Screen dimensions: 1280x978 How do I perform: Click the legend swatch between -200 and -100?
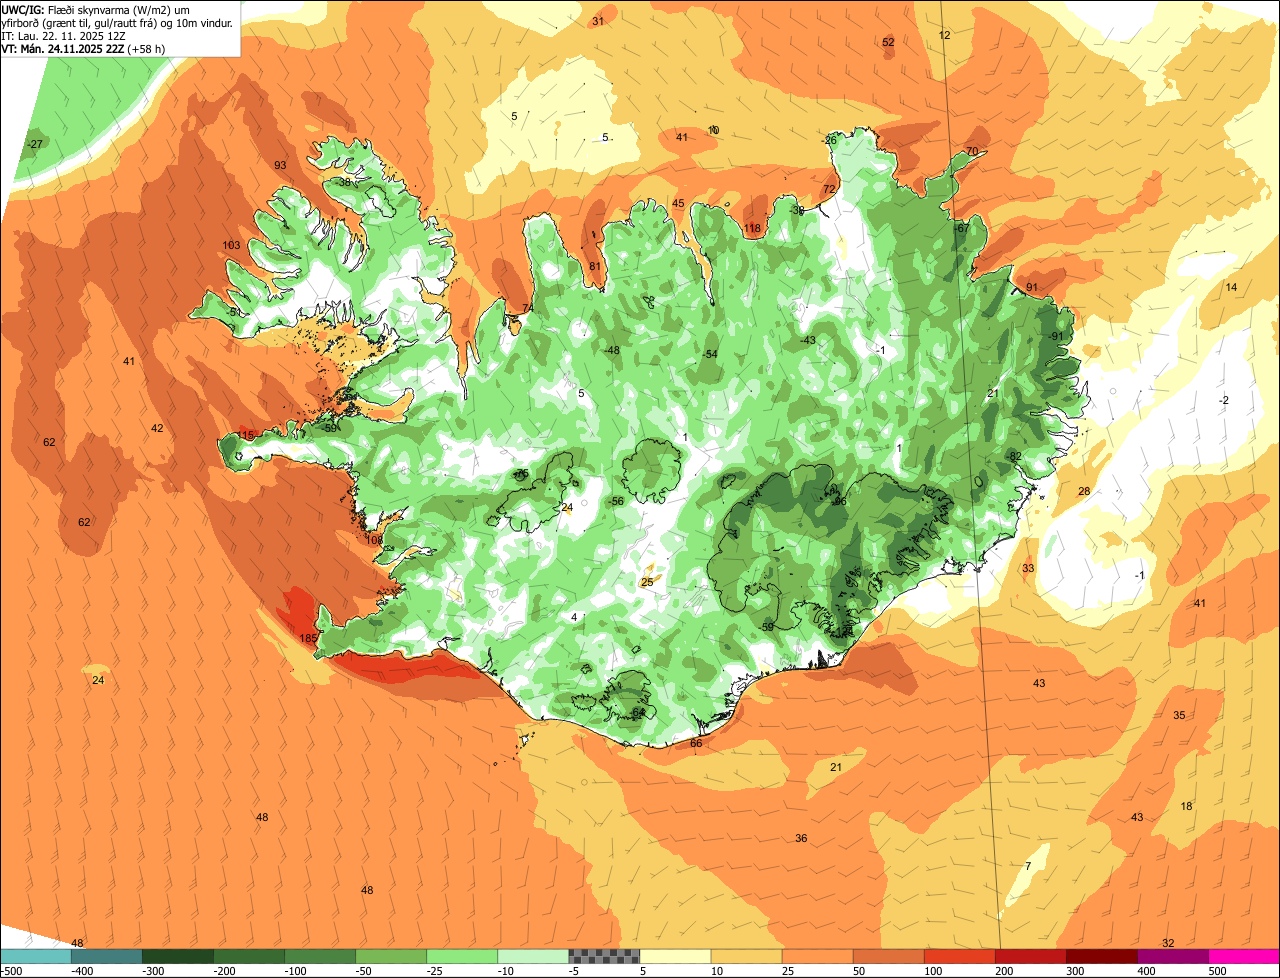[x=249, y=956]
